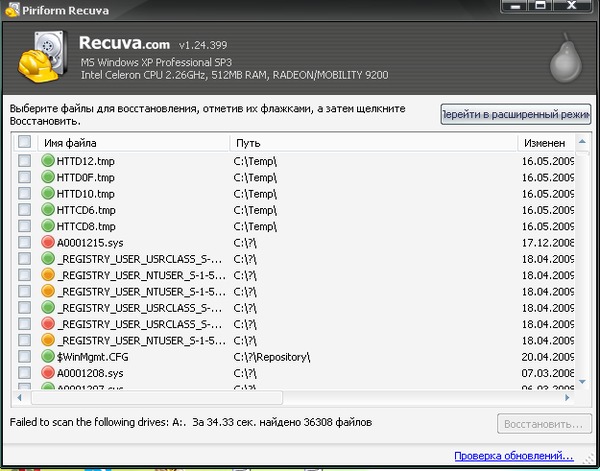Viewport: 600px width, 471px height.
Task: Click the Piriform pear logo
Action: [x=566, y=58]
